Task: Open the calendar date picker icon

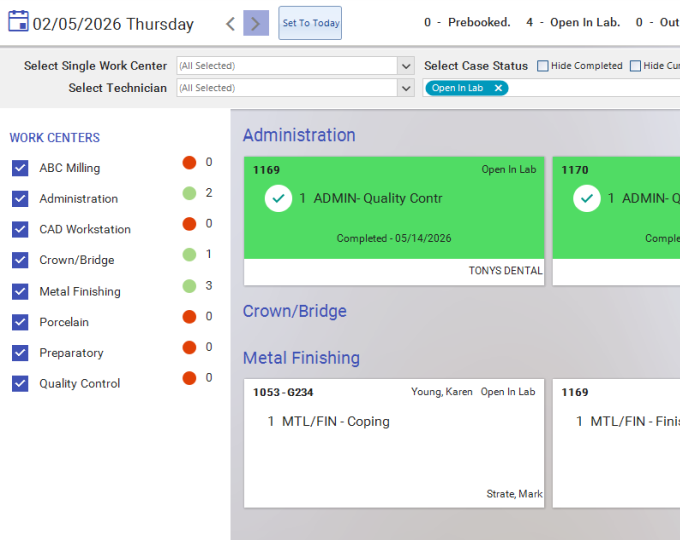Action: [18, 21]
